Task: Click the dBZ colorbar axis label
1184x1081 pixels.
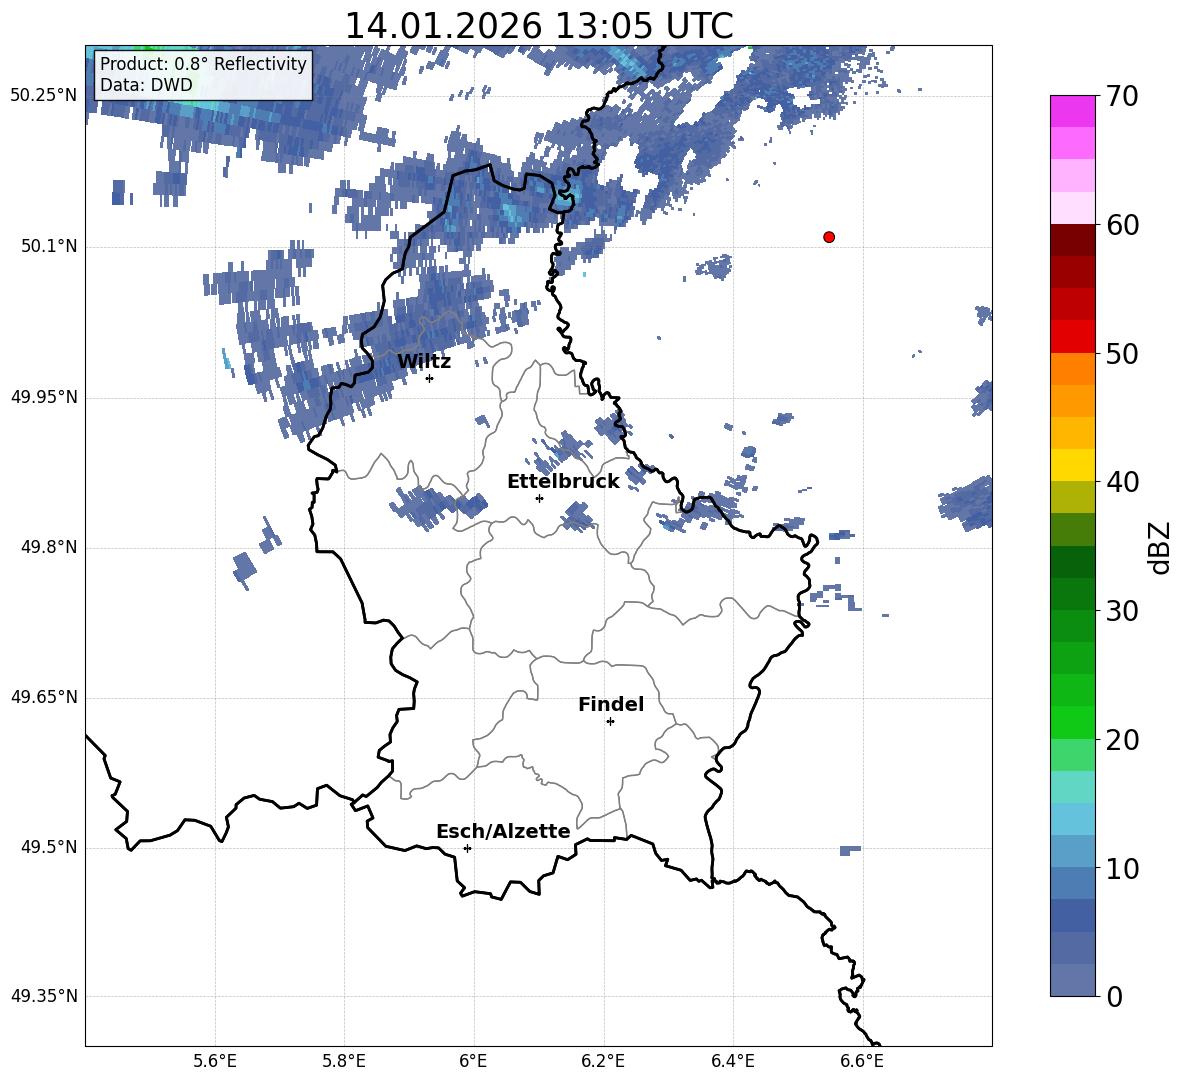Action: 1160,548
